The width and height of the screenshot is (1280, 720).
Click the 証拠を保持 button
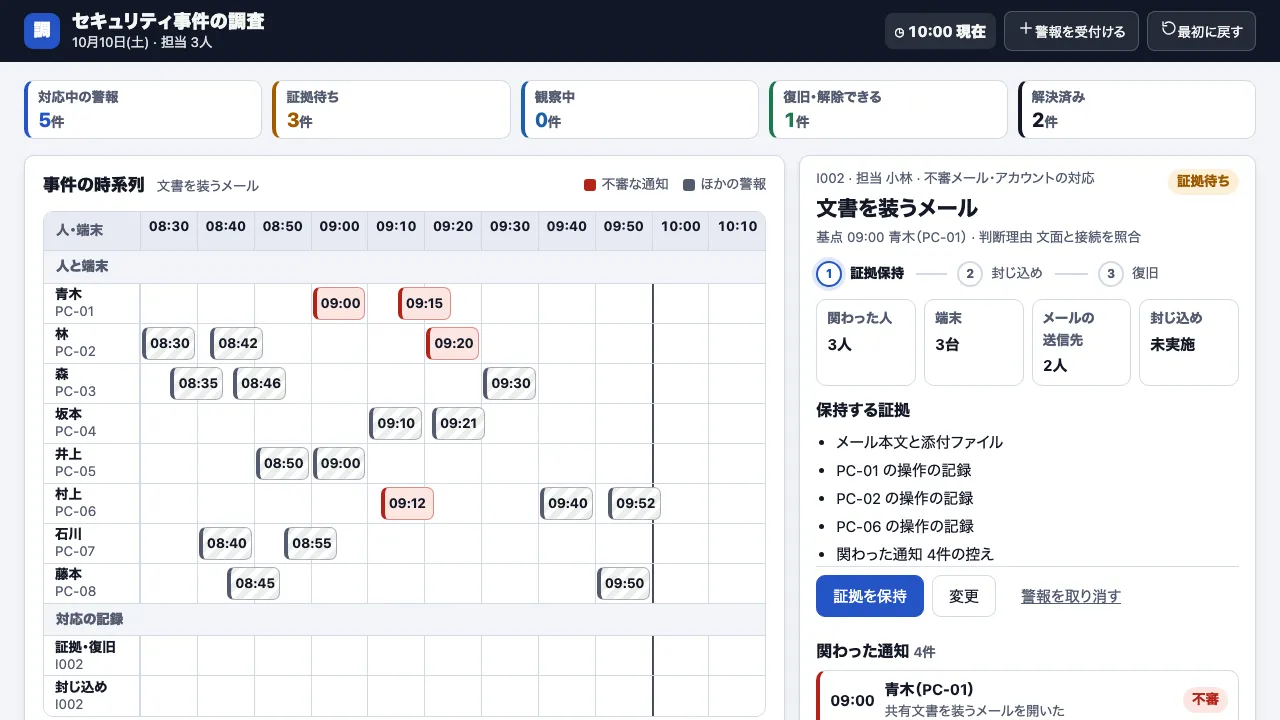(x=870, y=596)
